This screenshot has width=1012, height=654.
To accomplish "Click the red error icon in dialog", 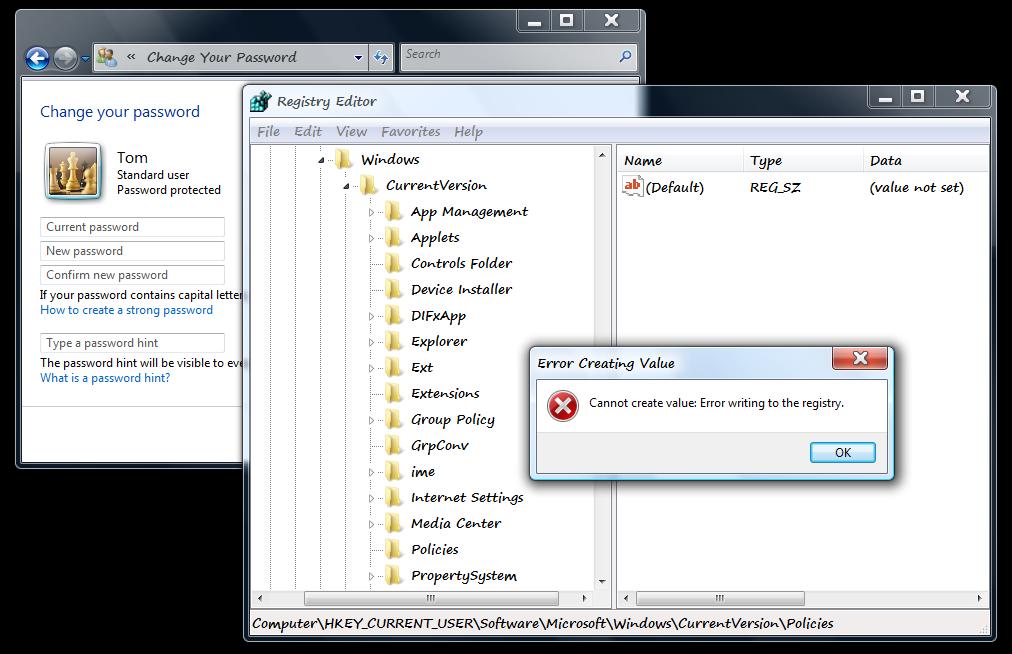I will tap(563, 405).
